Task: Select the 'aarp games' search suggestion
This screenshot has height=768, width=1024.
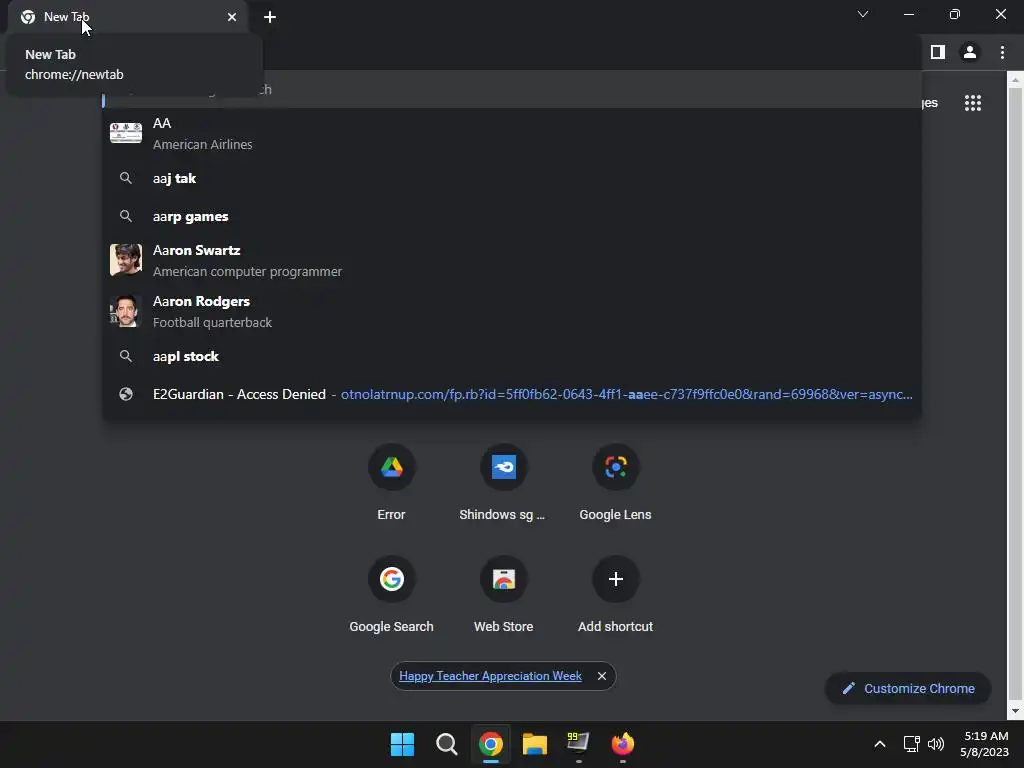Action: point(512,216)
